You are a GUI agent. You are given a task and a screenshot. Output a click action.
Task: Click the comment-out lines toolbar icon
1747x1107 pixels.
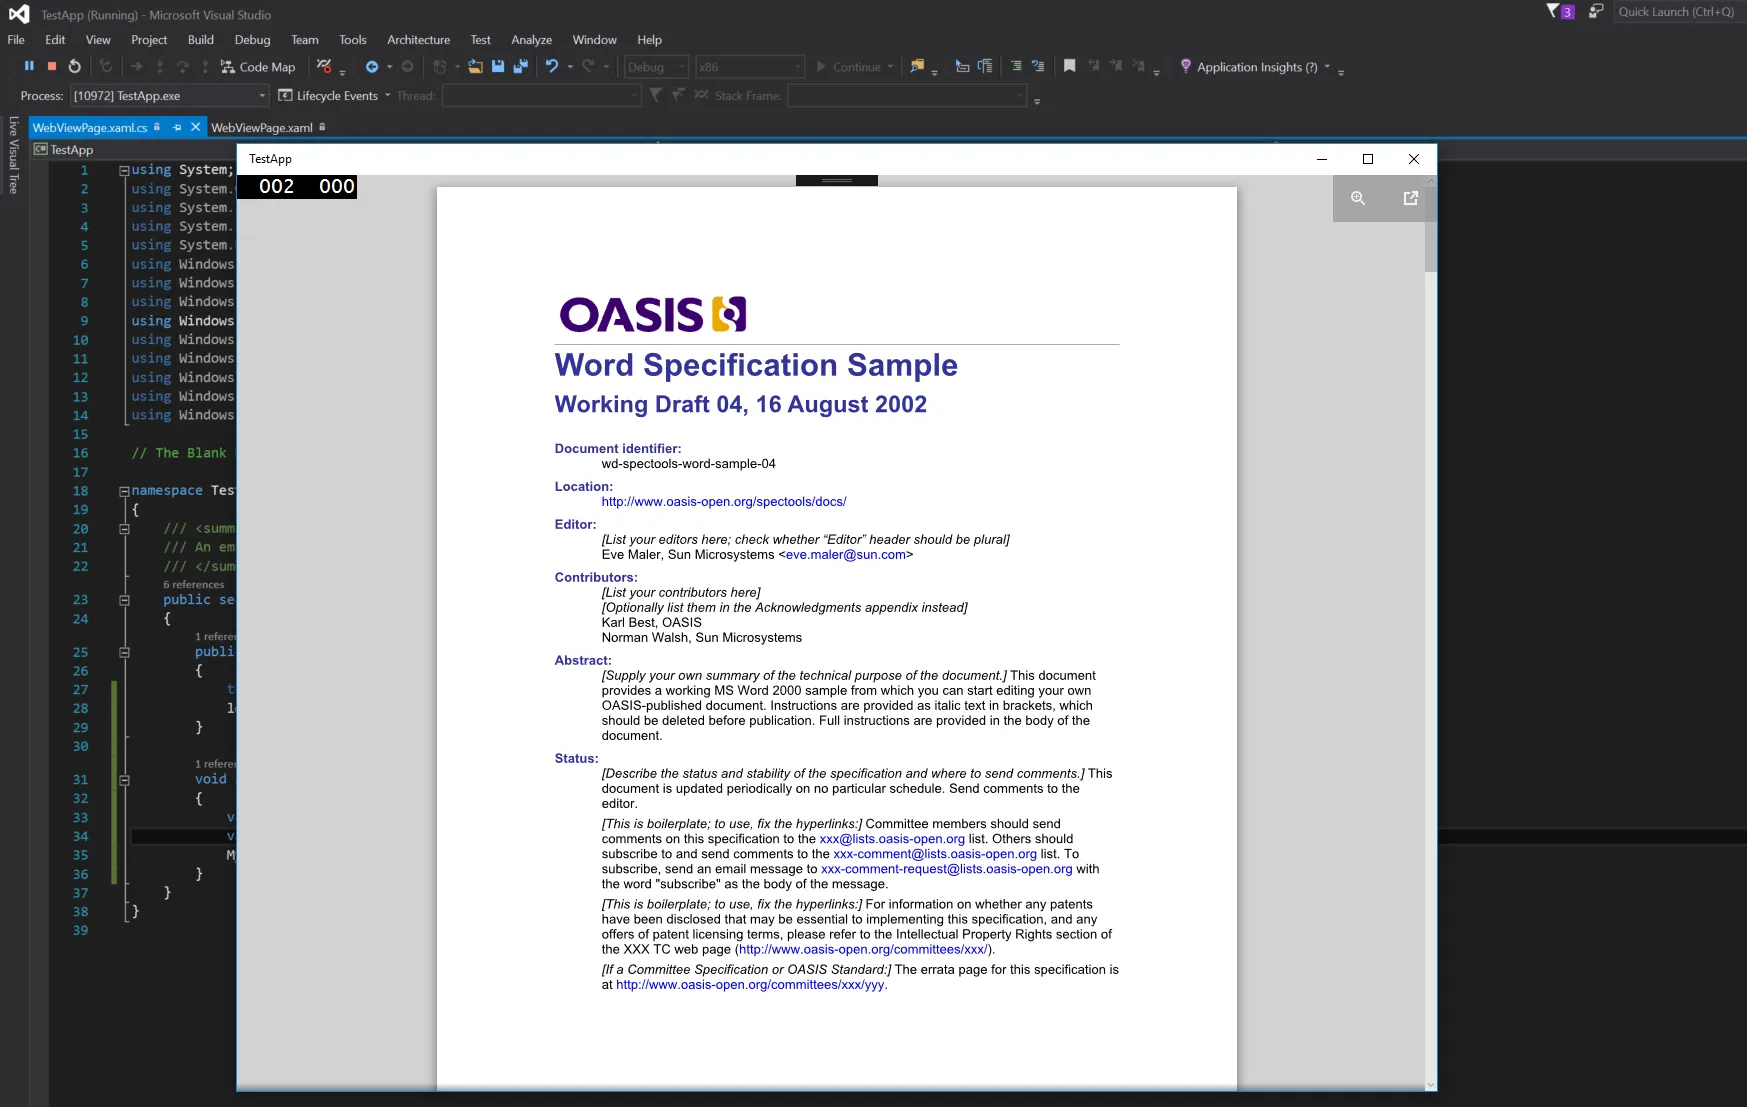click(1016, 67)
